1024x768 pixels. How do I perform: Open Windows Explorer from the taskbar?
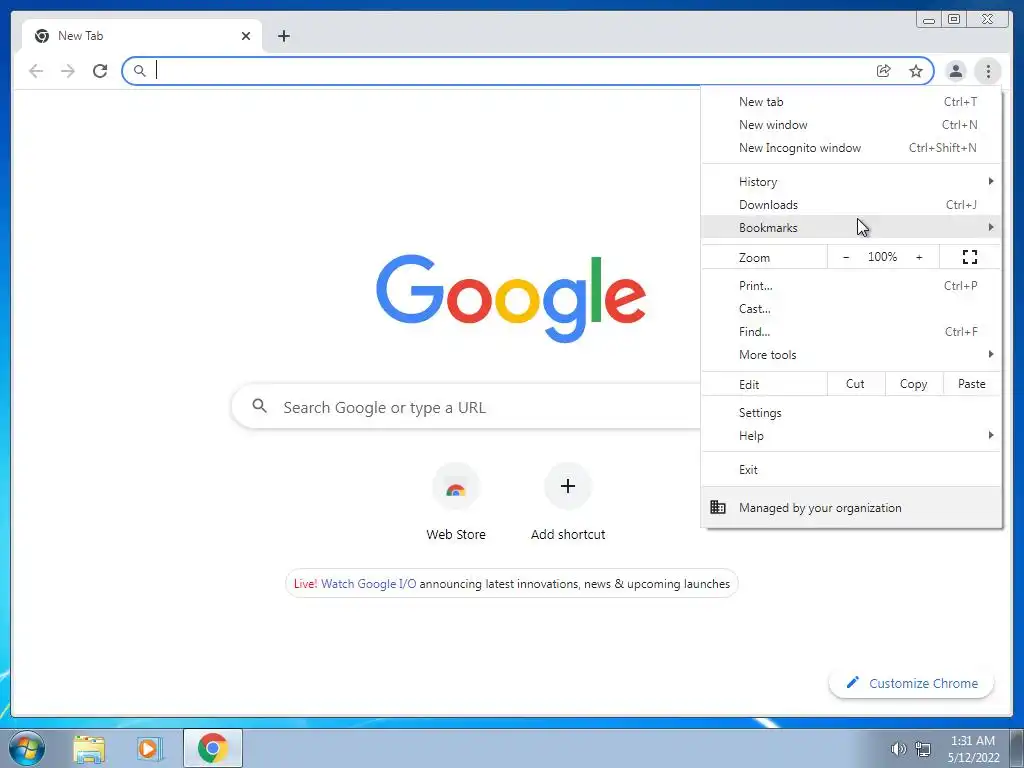pyautogui.click(x=89, y=749)
